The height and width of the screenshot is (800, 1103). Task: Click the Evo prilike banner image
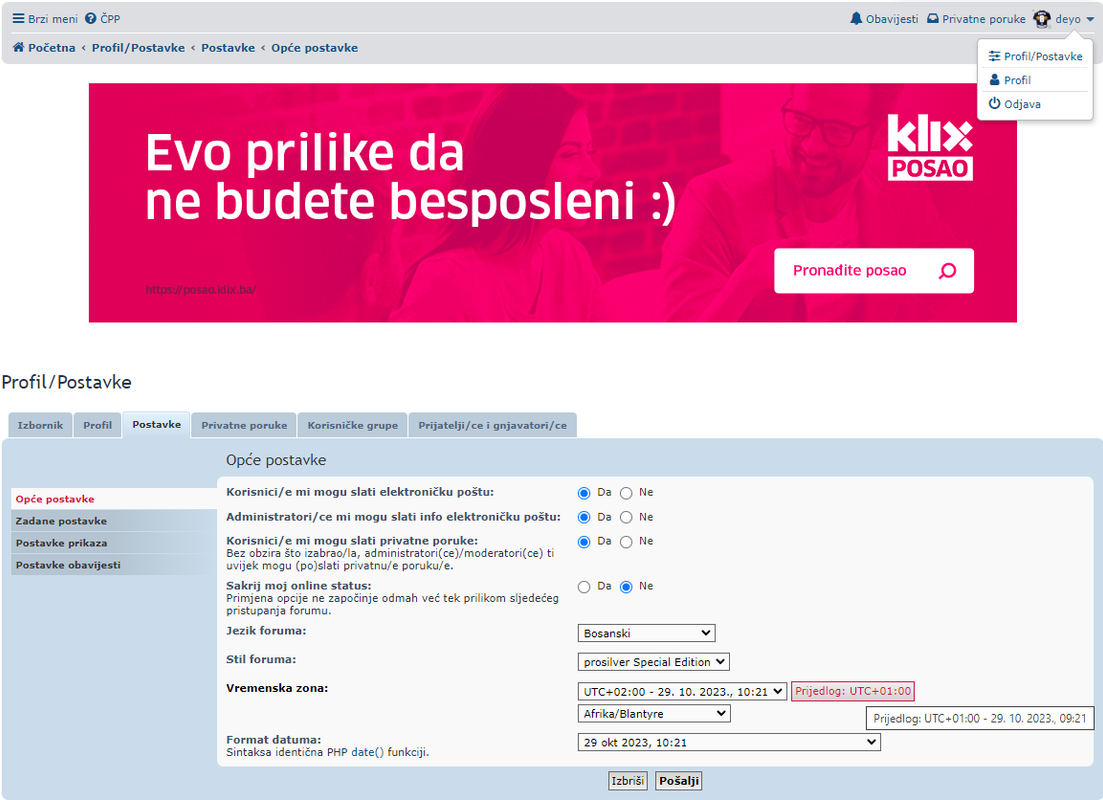pyautogui.click(x=552, y=203)
